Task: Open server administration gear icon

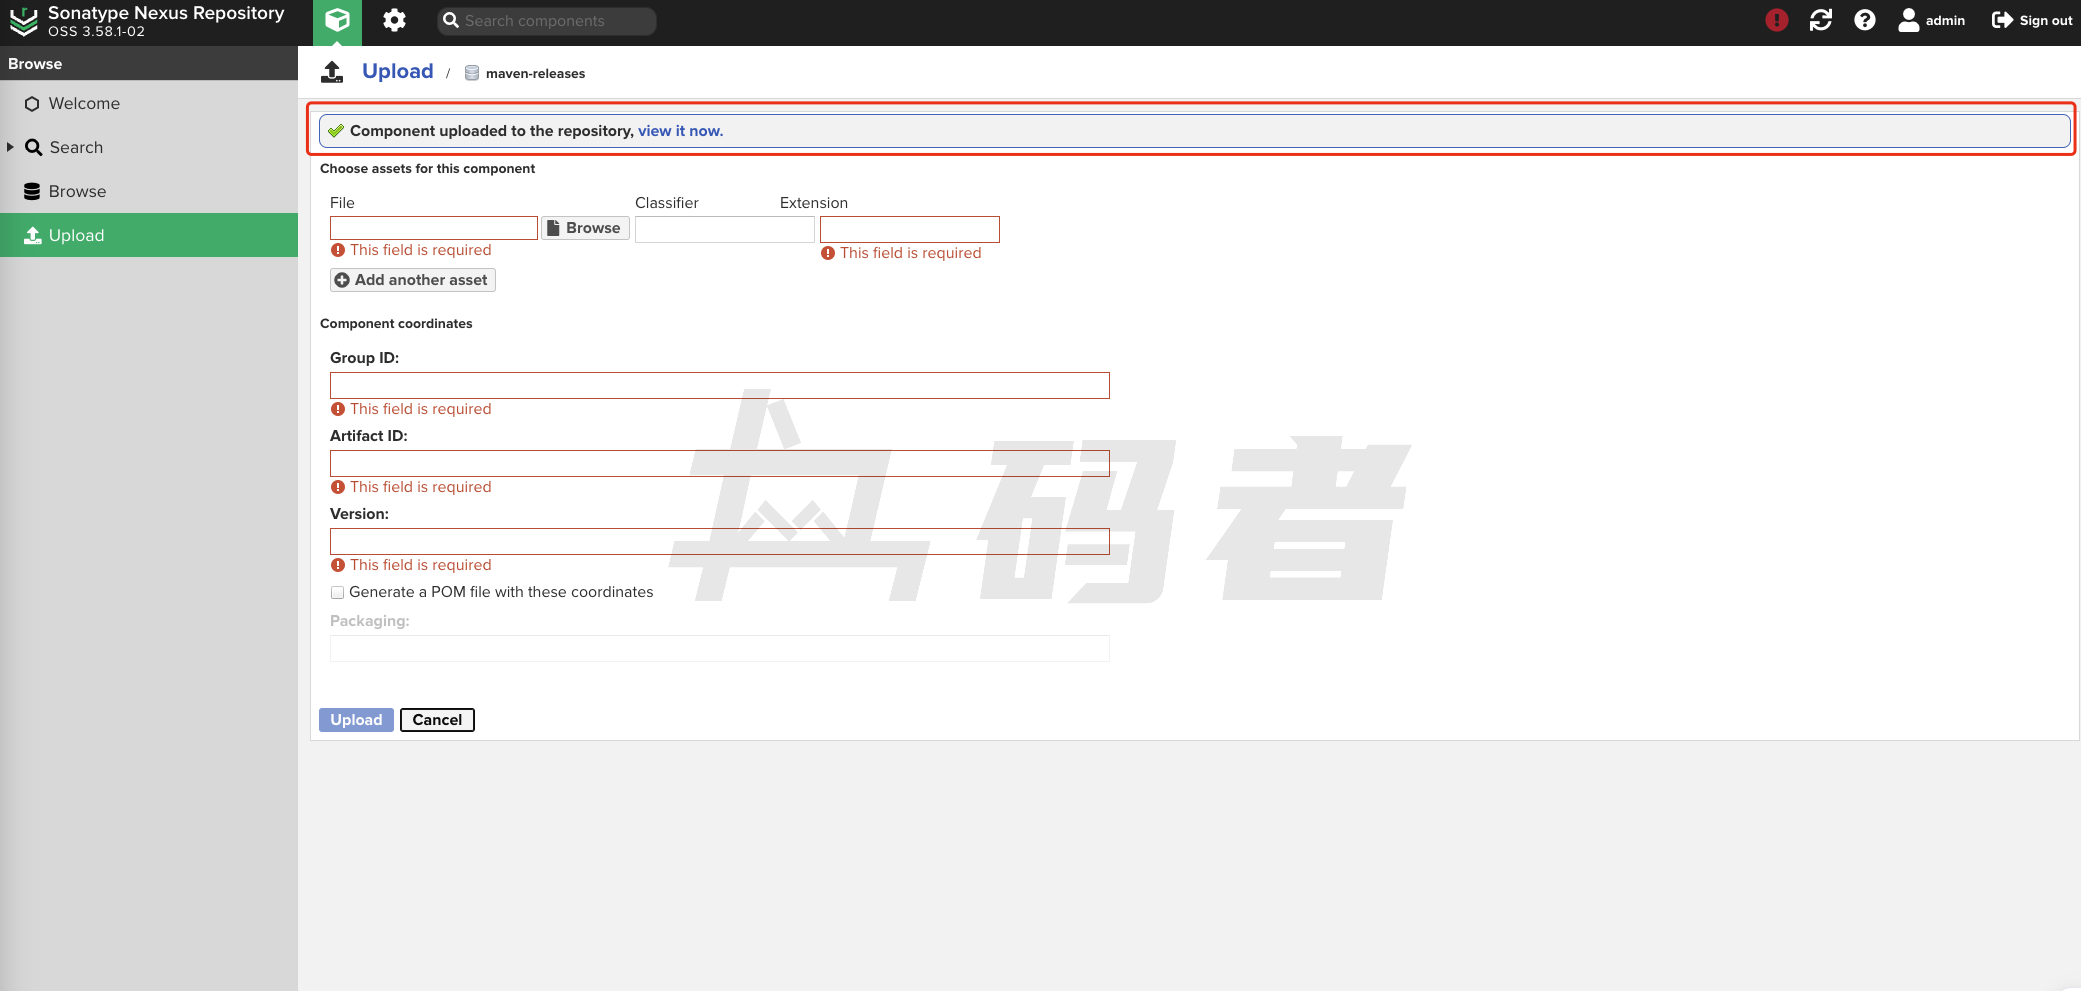Action: [x=395, y=21]
